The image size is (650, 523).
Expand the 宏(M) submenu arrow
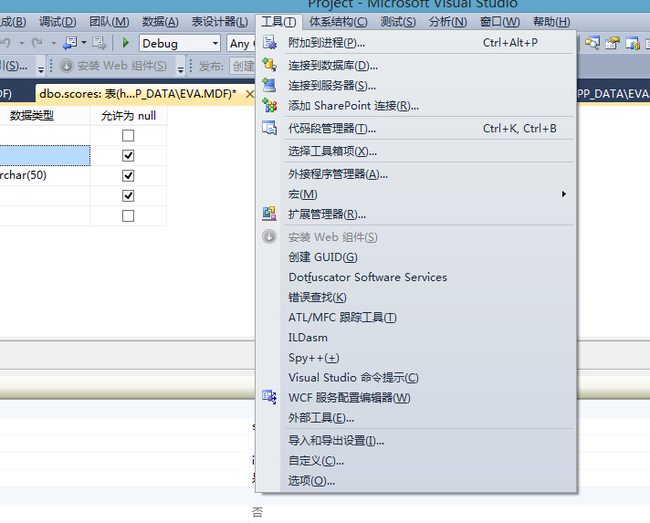pyautogui.click(x=563, y=194)
